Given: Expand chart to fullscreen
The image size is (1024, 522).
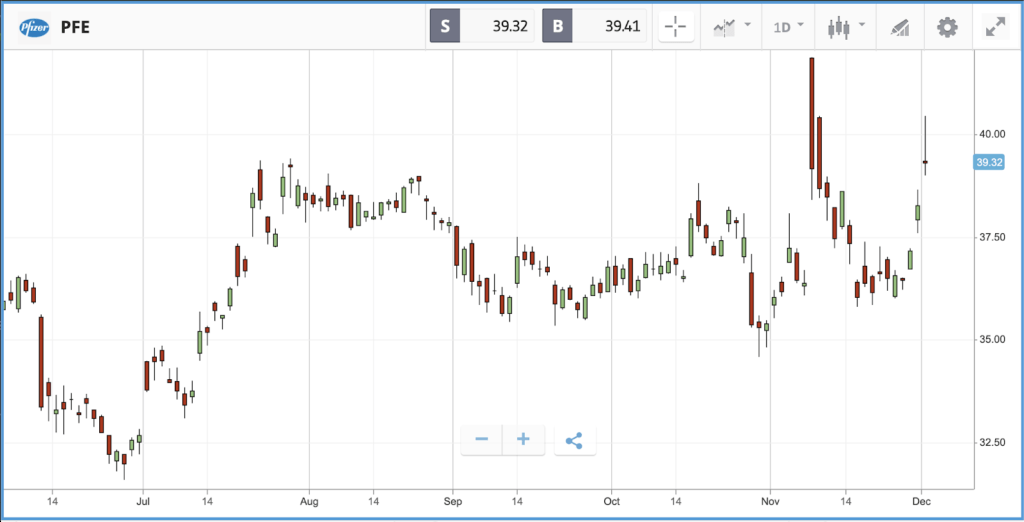Looking at the screenshot, I should pyautogui.click(x=995, y=27).
